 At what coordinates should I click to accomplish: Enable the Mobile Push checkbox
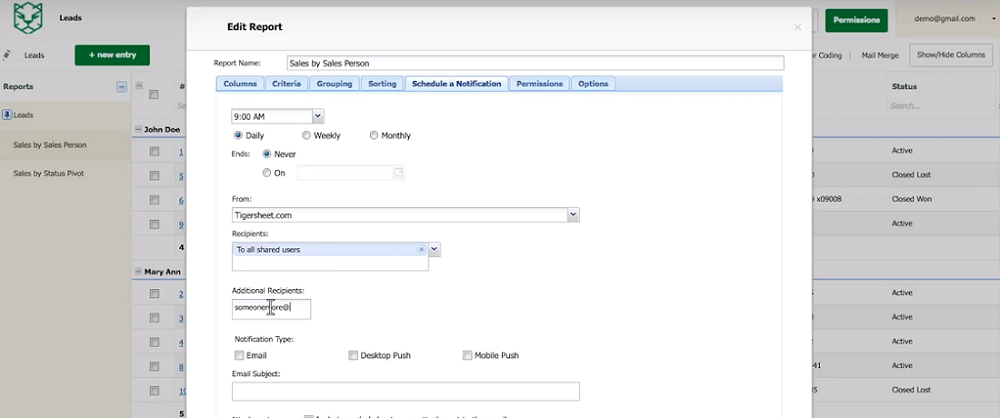(x=467, y=355)
